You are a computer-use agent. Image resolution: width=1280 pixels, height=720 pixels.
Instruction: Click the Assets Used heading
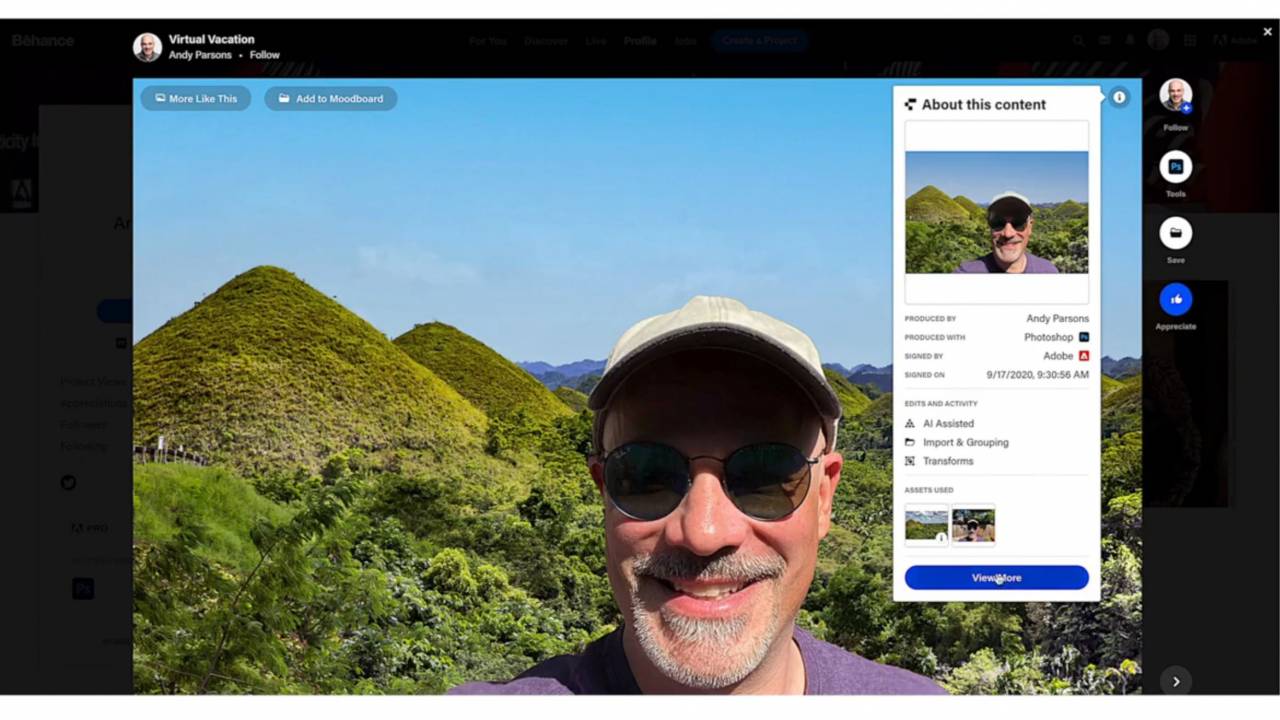(x=929, y=490)
